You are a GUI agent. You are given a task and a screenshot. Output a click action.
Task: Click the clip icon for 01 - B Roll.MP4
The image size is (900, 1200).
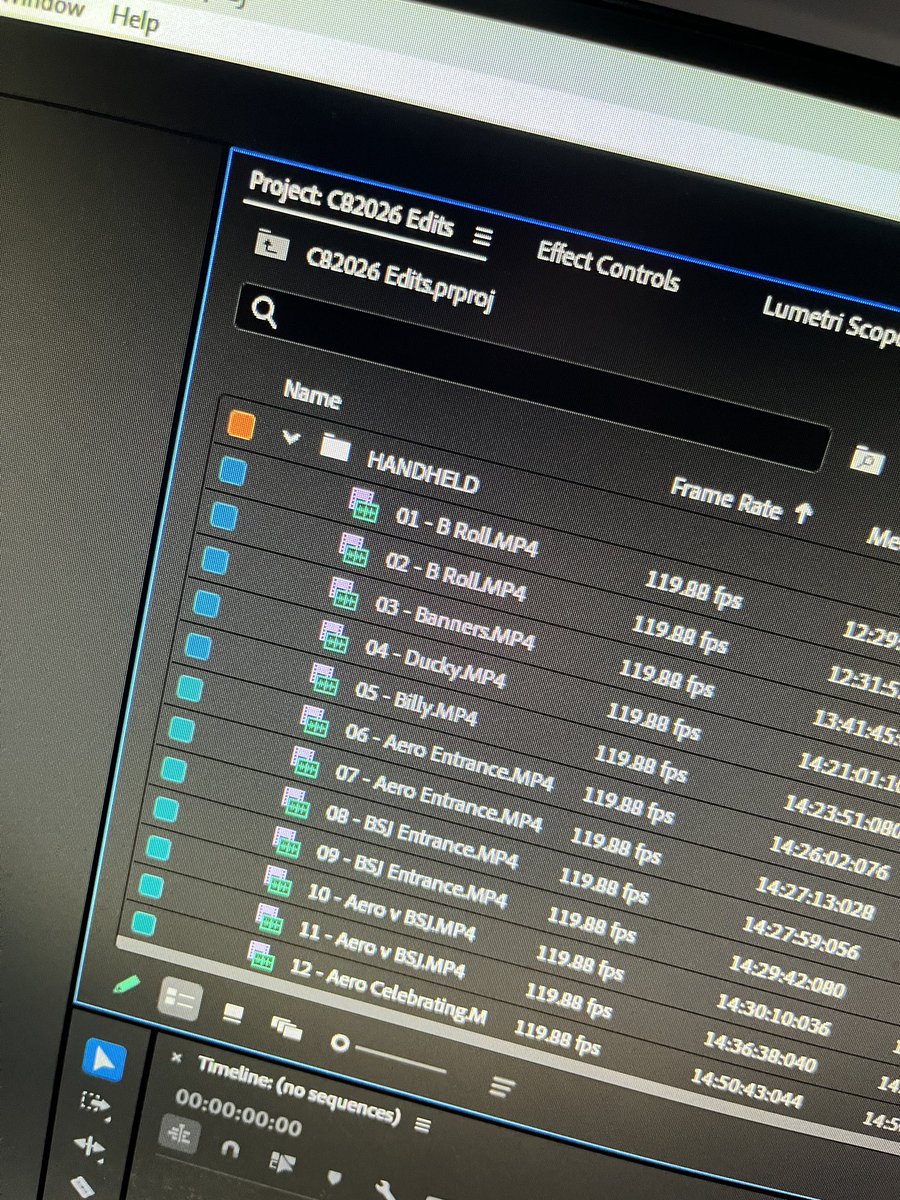(x=365, y=504)
